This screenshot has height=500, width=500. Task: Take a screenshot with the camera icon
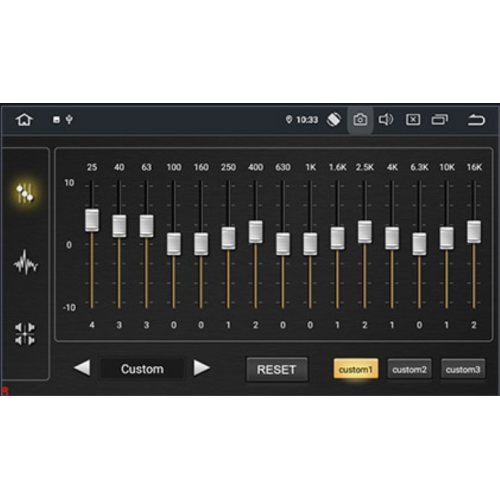[x=360, y=120]
